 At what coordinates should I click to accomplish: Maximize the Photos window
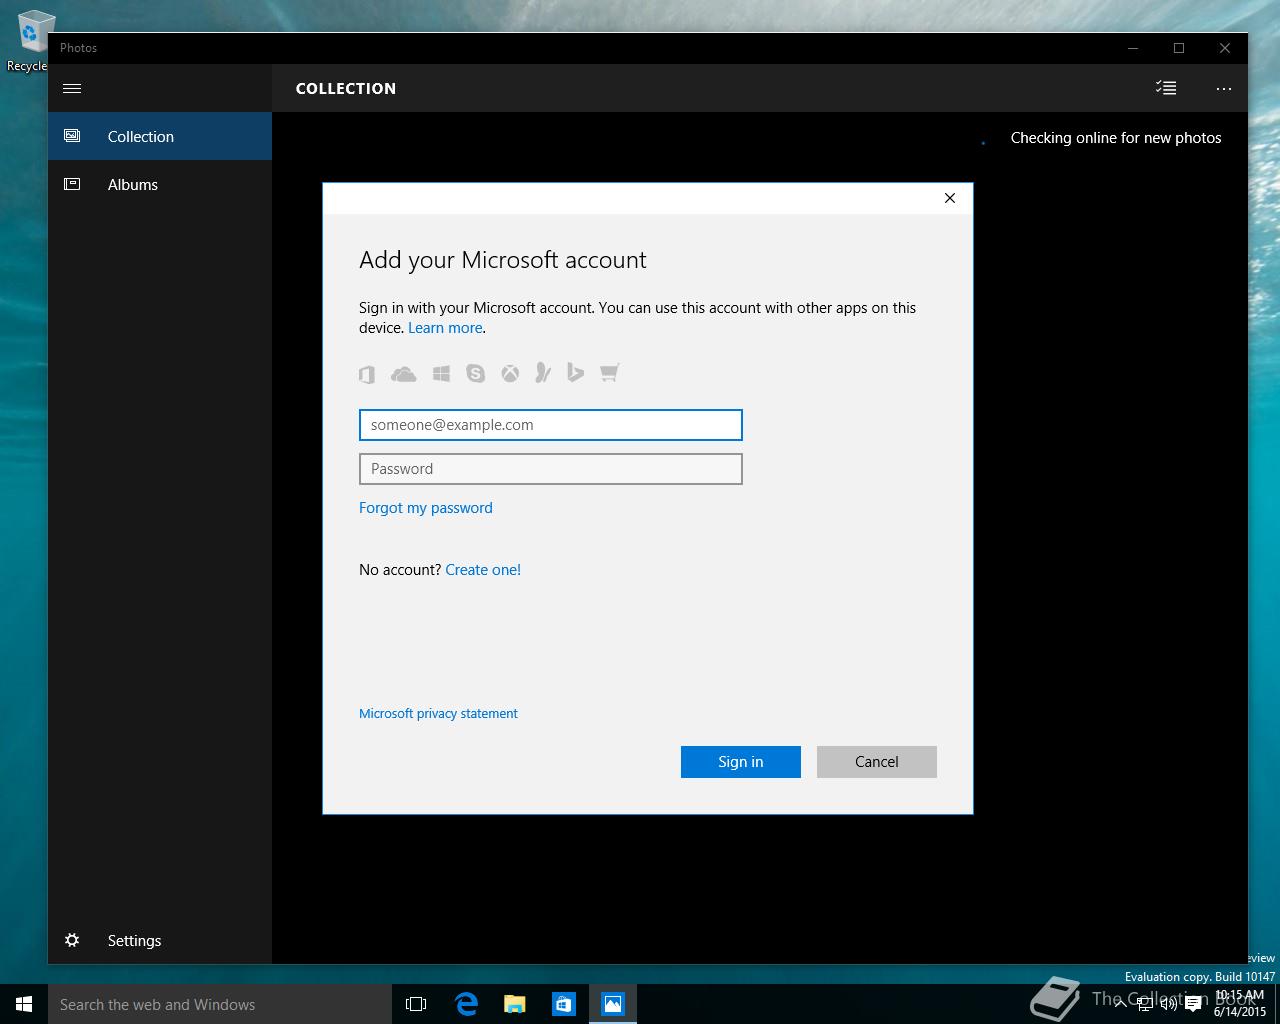(x=1179, y=48)
